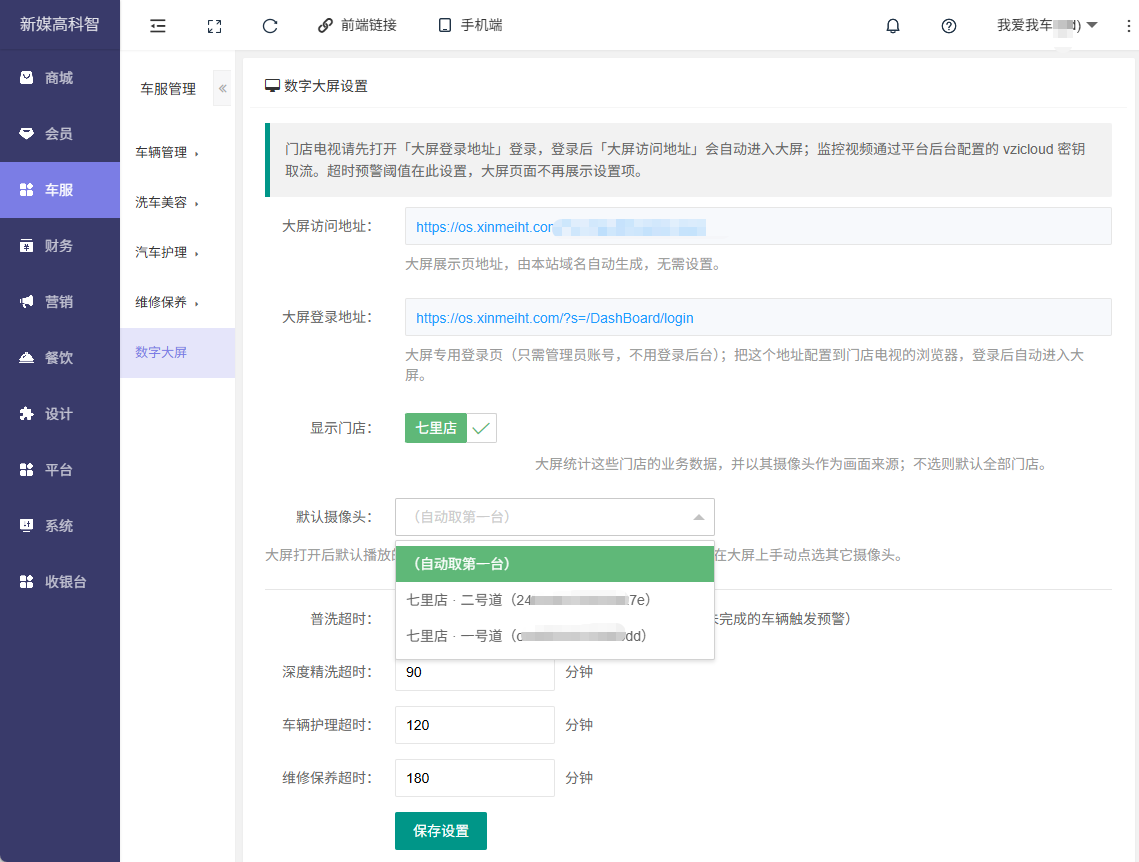Go to 商城 in the sidebar
This screenshot has width=1139, height=862.
pyautogui.click(x=60, y=78)
